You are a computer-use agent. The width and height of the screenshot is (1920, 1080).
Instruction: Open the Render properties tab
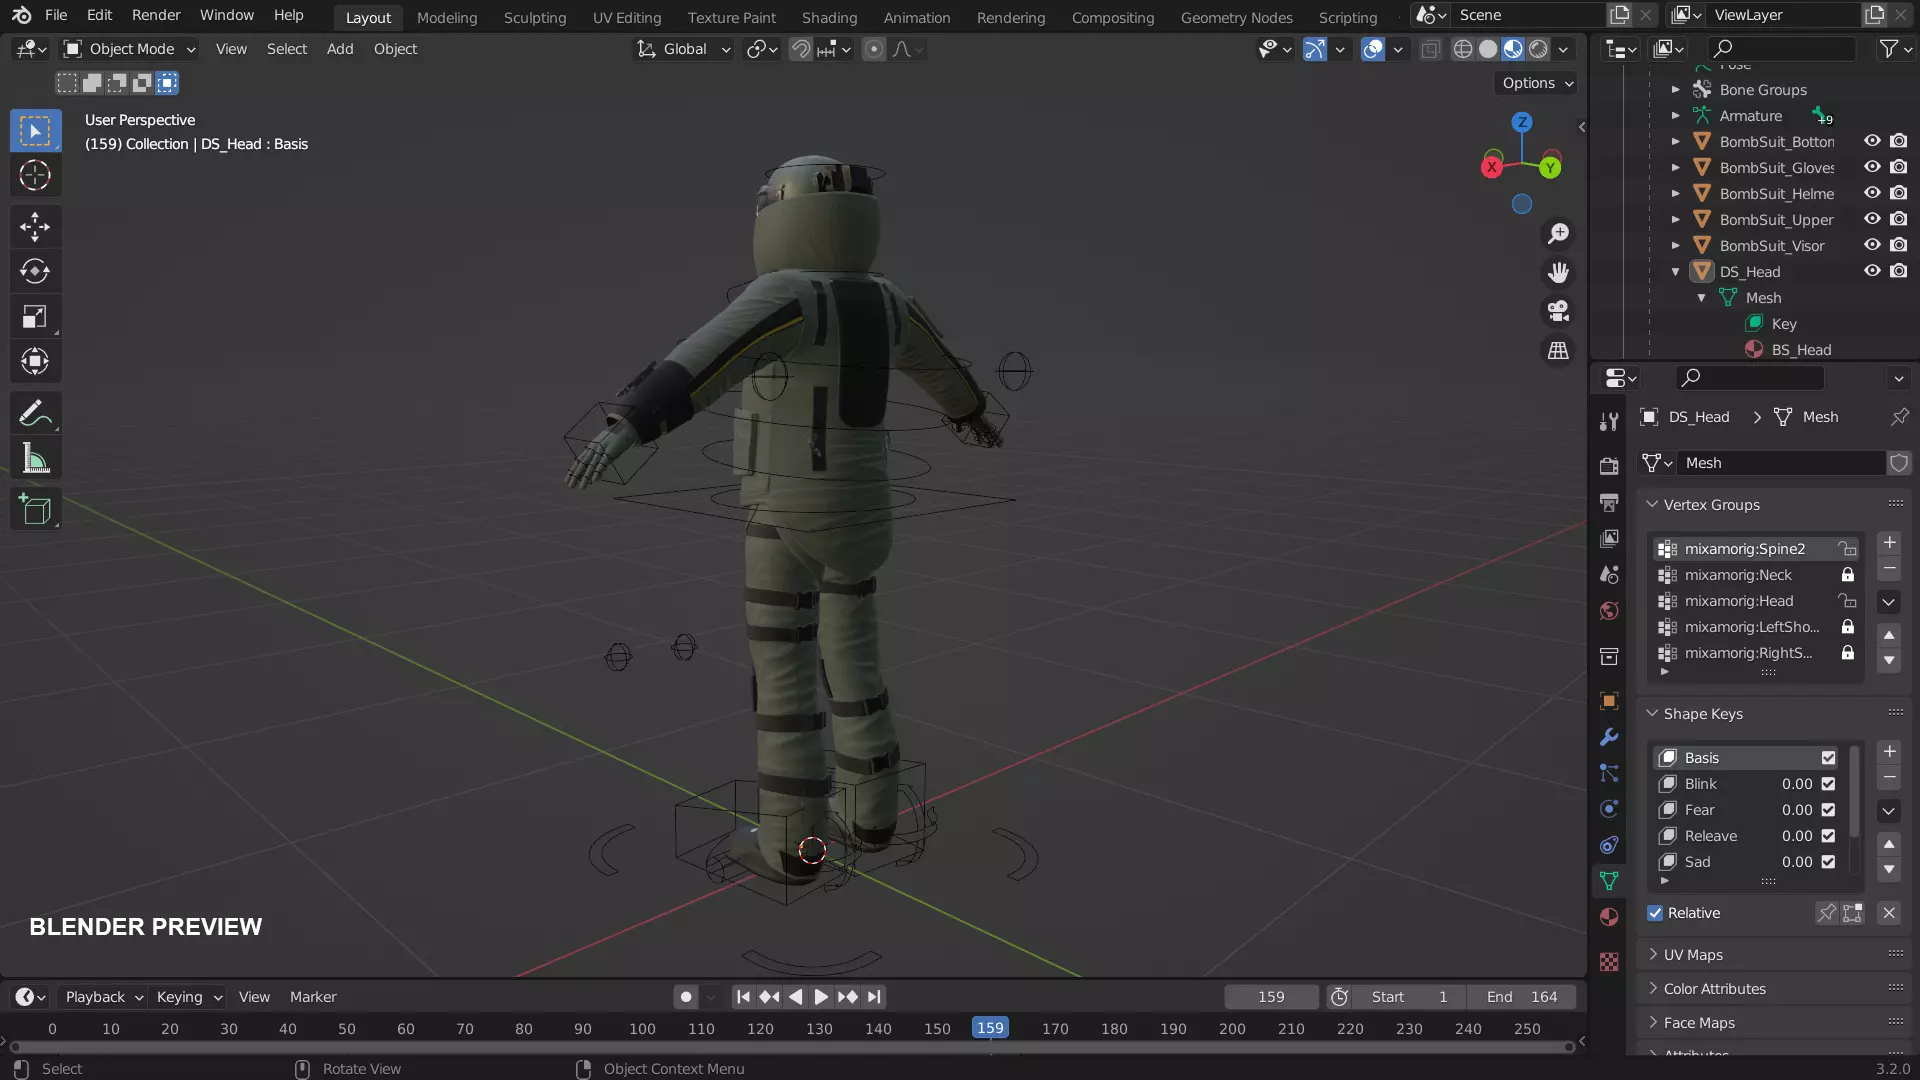click(1609, 466)
